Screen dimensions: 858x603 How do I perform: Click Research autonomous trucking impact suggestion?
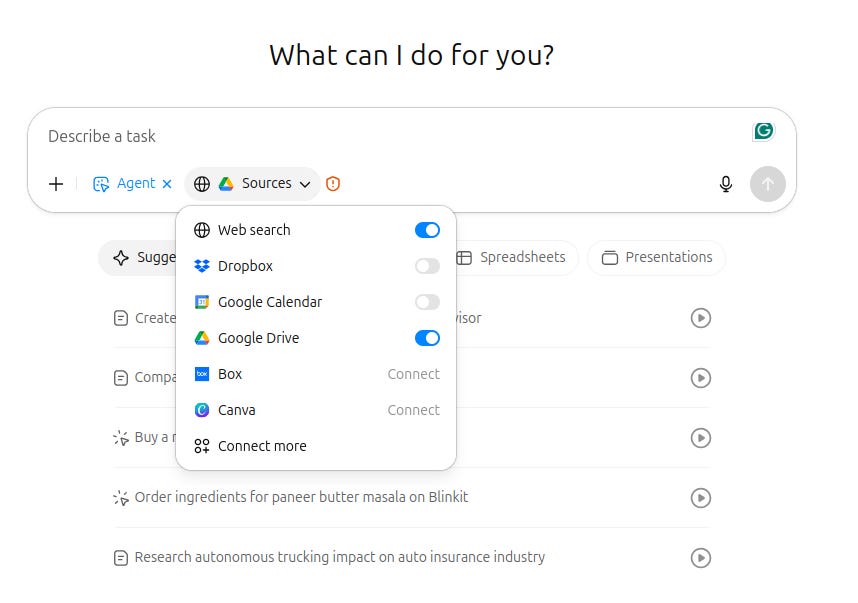click(339, 558)
